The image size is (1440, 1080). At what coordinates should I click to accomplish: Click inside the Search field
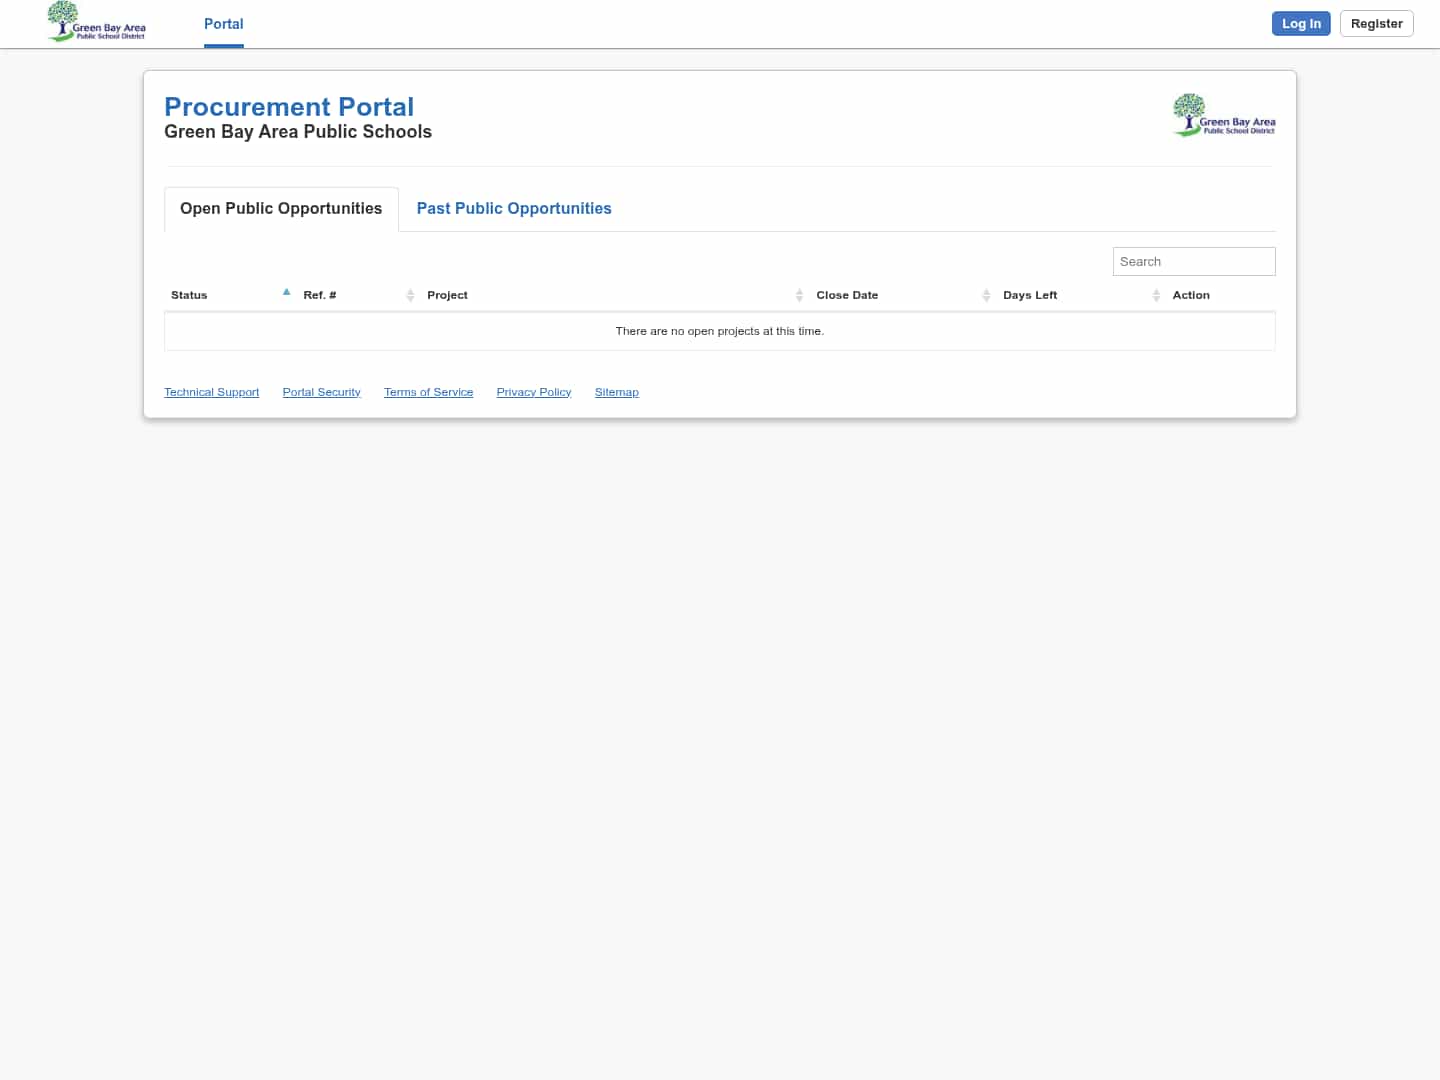click(1193, 261)
